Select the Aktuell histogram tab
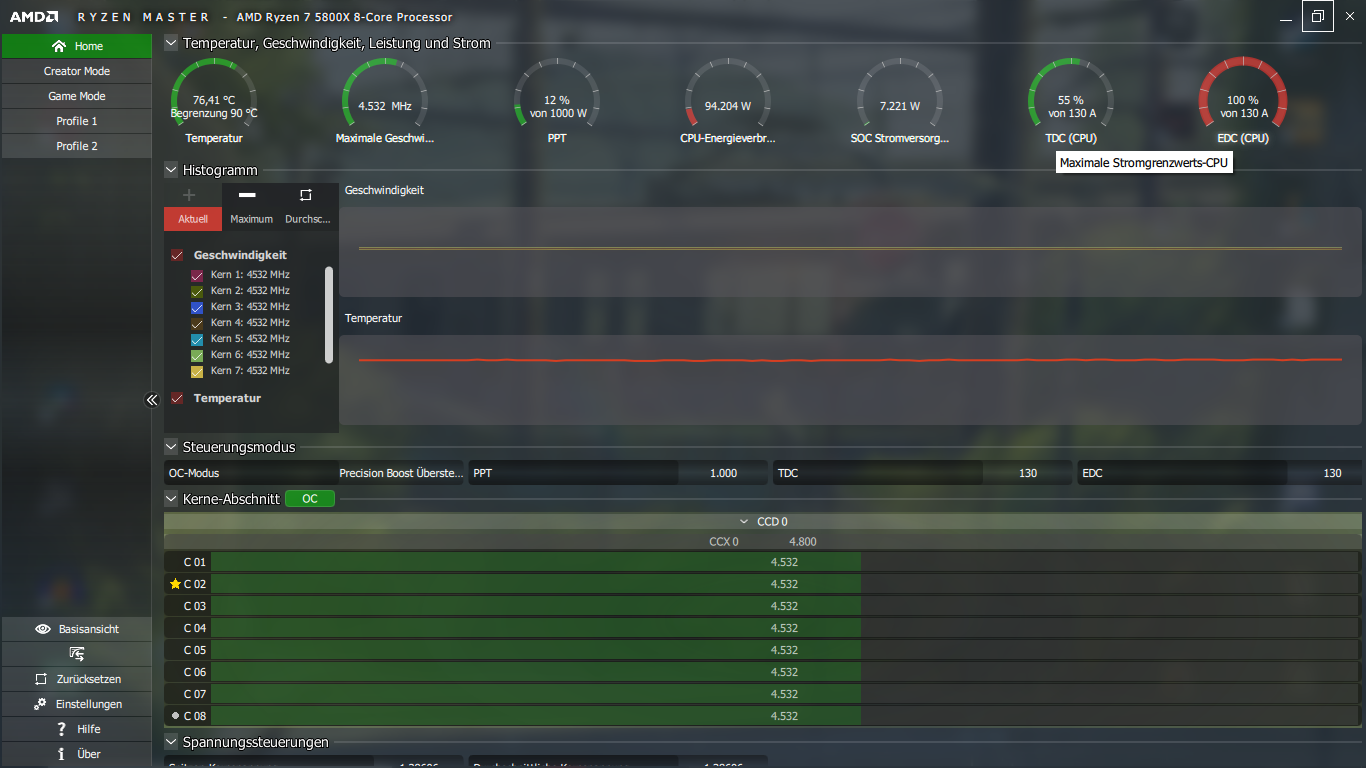The width and height of the screenshot is (1366, 768). (193, 219)
